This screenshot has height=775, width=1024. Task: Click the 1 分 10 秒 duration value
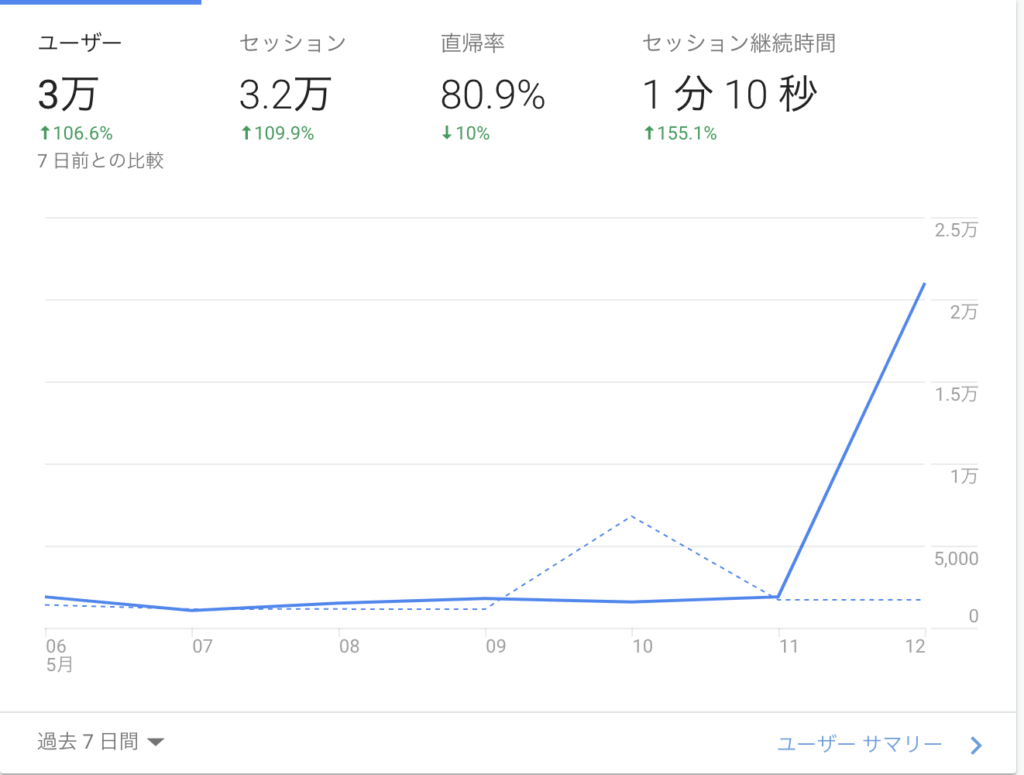tap(729, 94)
